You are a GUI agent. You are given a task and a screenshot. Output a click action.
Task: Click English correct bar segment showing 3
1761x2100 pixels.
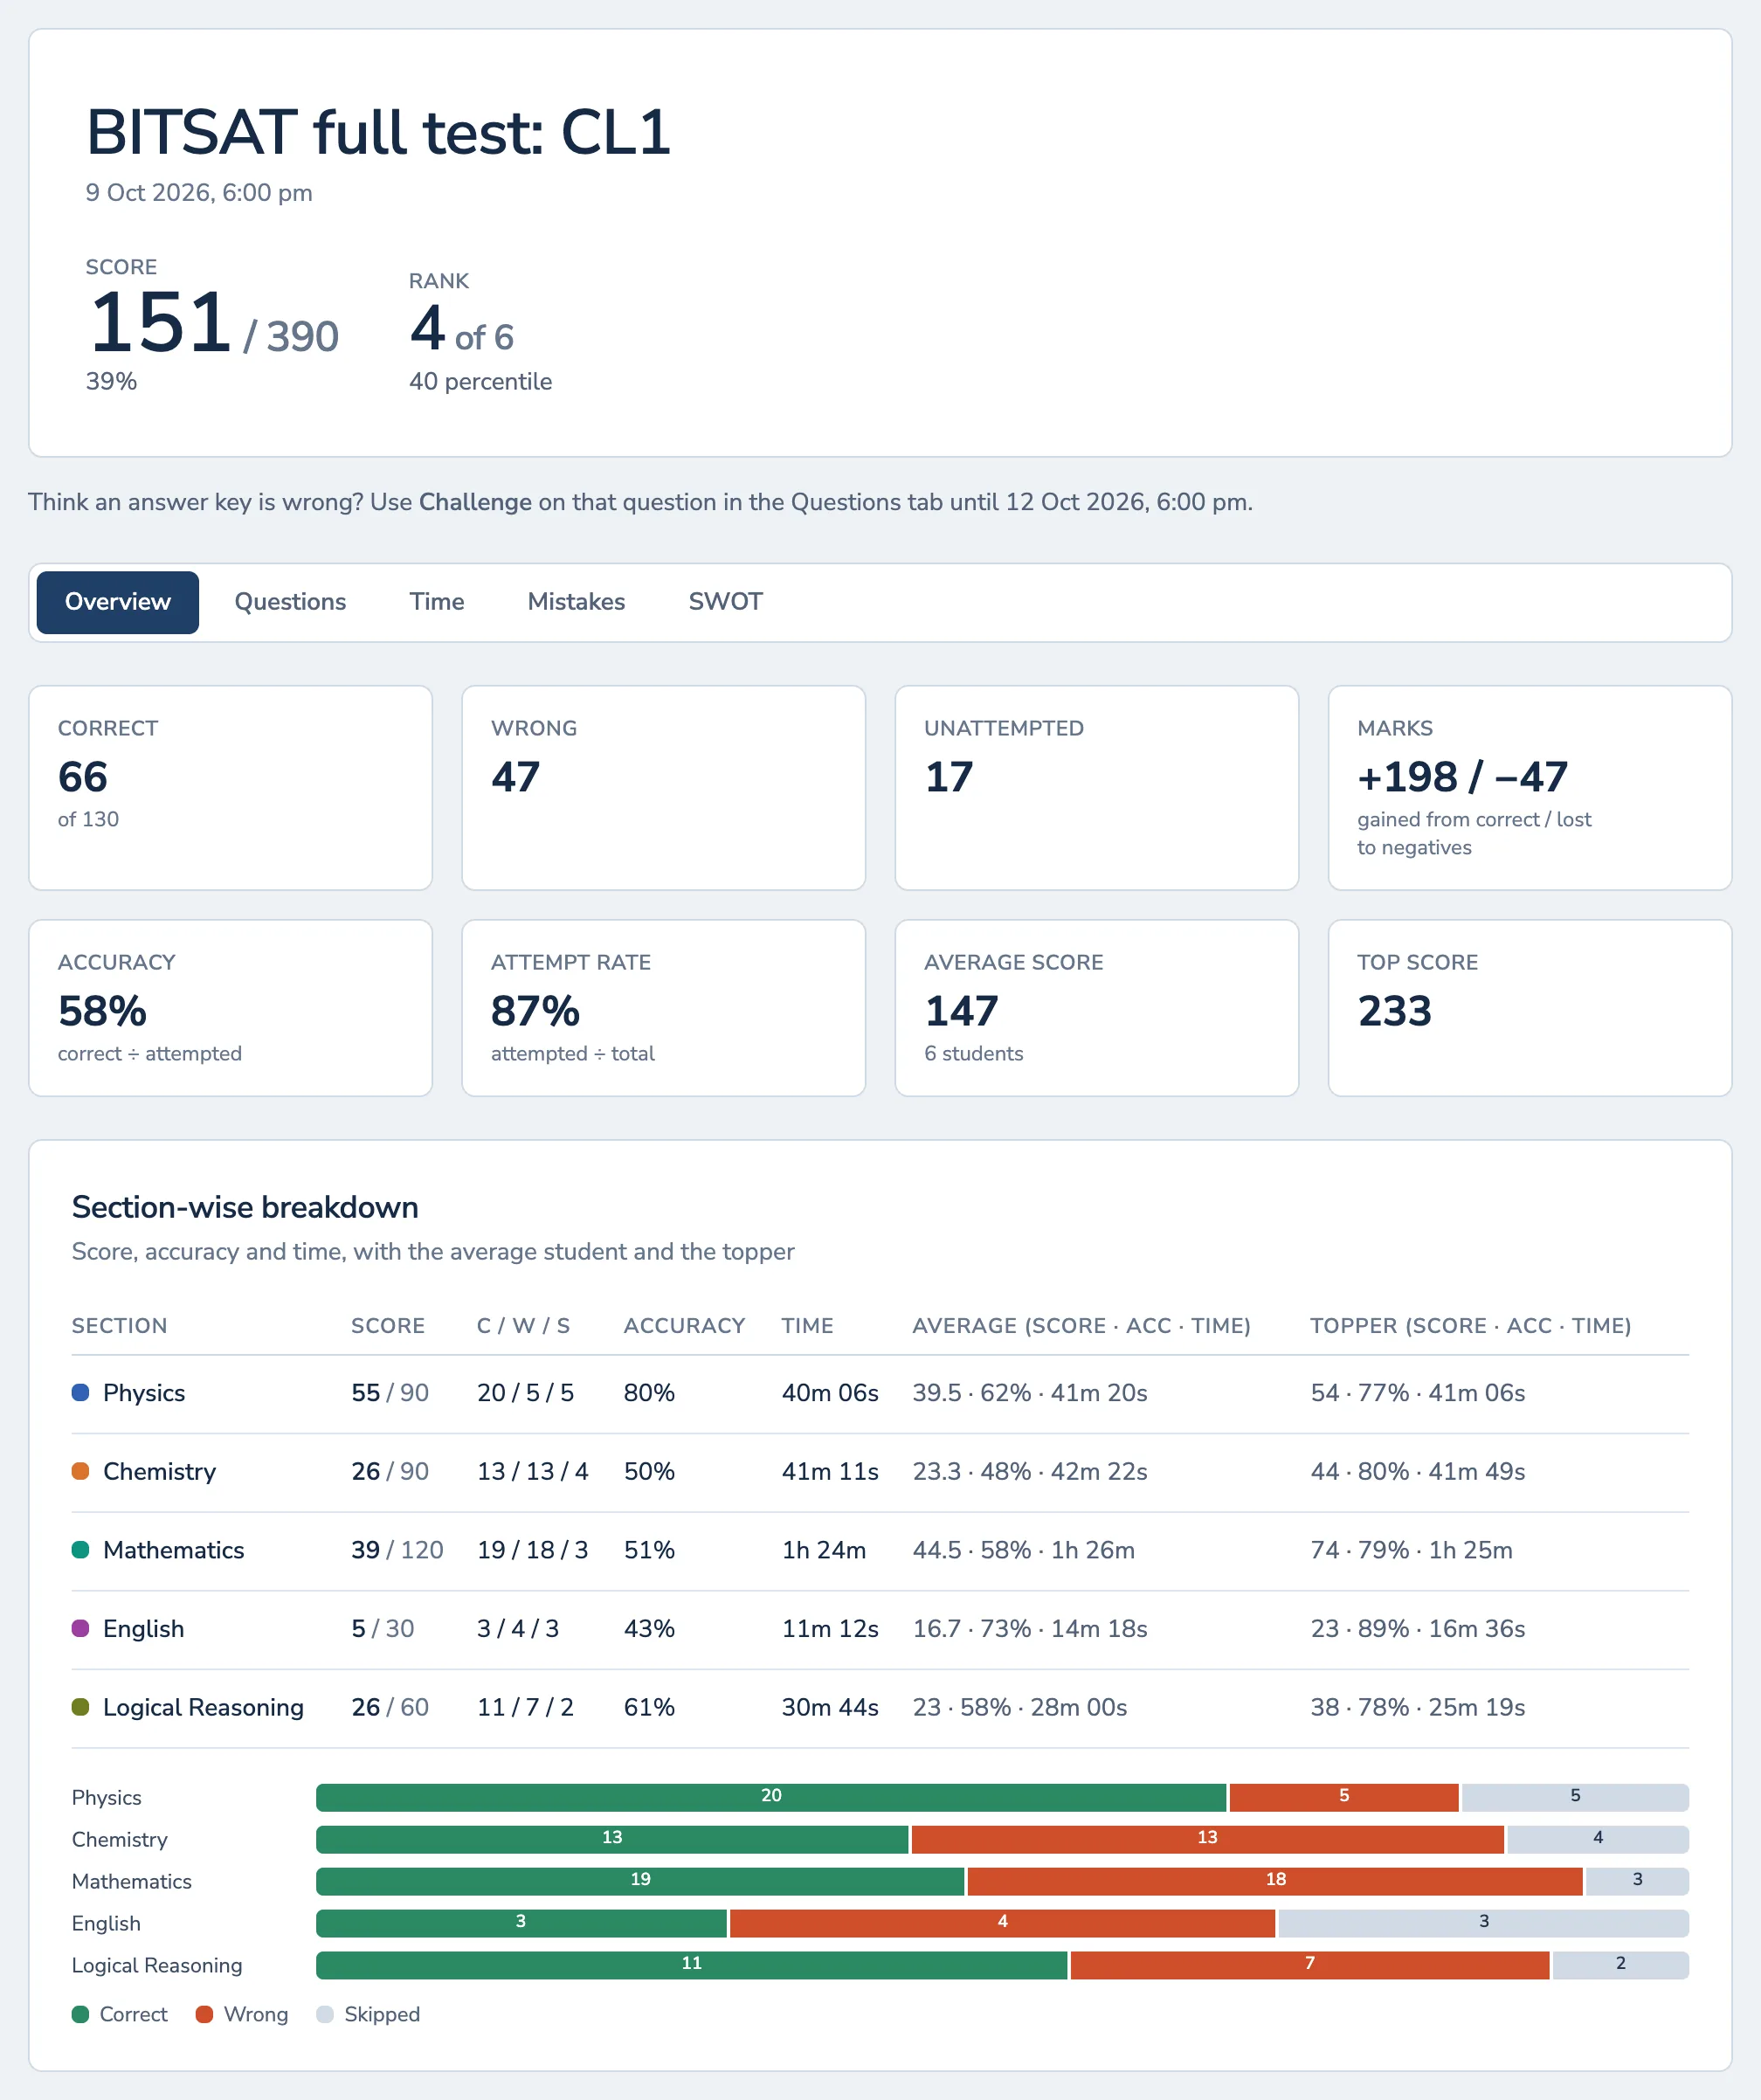[x=521, y=1923]
